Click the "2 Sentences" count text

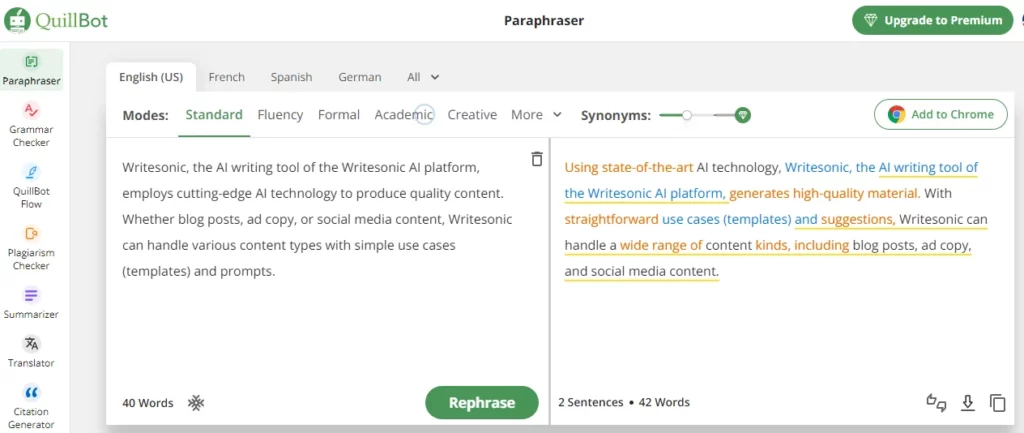coord(591,402)
